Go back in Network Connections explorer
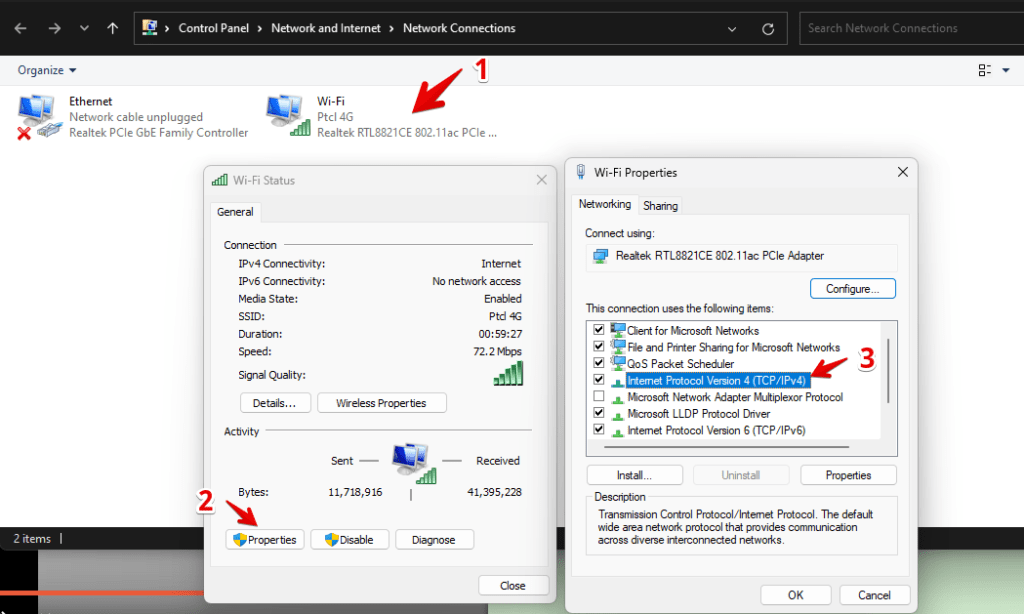 (20, 28)
